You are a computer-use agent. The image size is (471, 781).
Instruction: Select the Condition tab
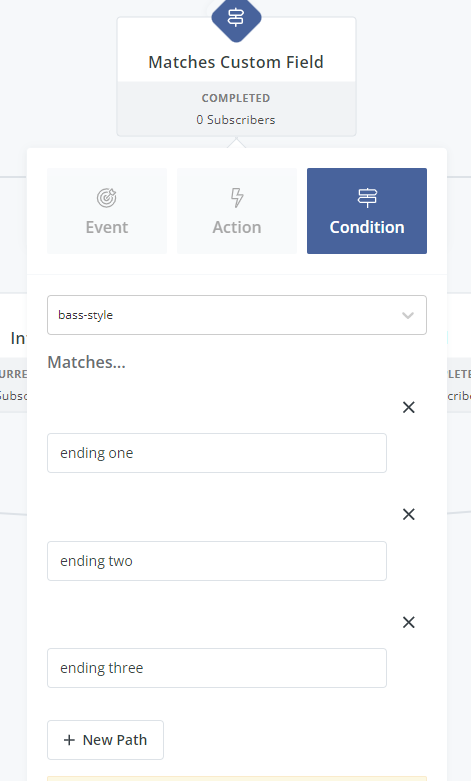(x=367, y=211)
